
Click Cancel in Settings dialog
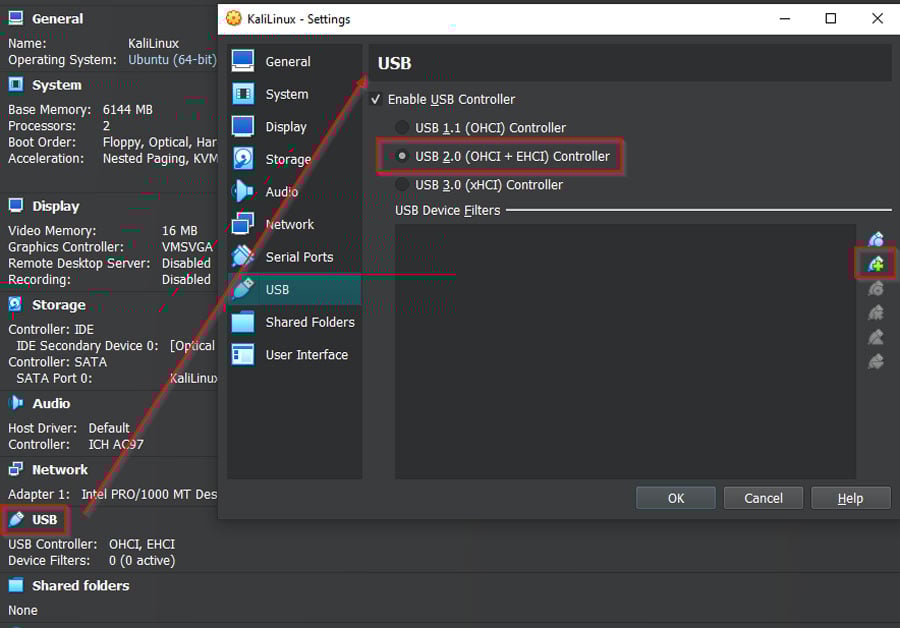pyautogui.click(x=763, y=498)
